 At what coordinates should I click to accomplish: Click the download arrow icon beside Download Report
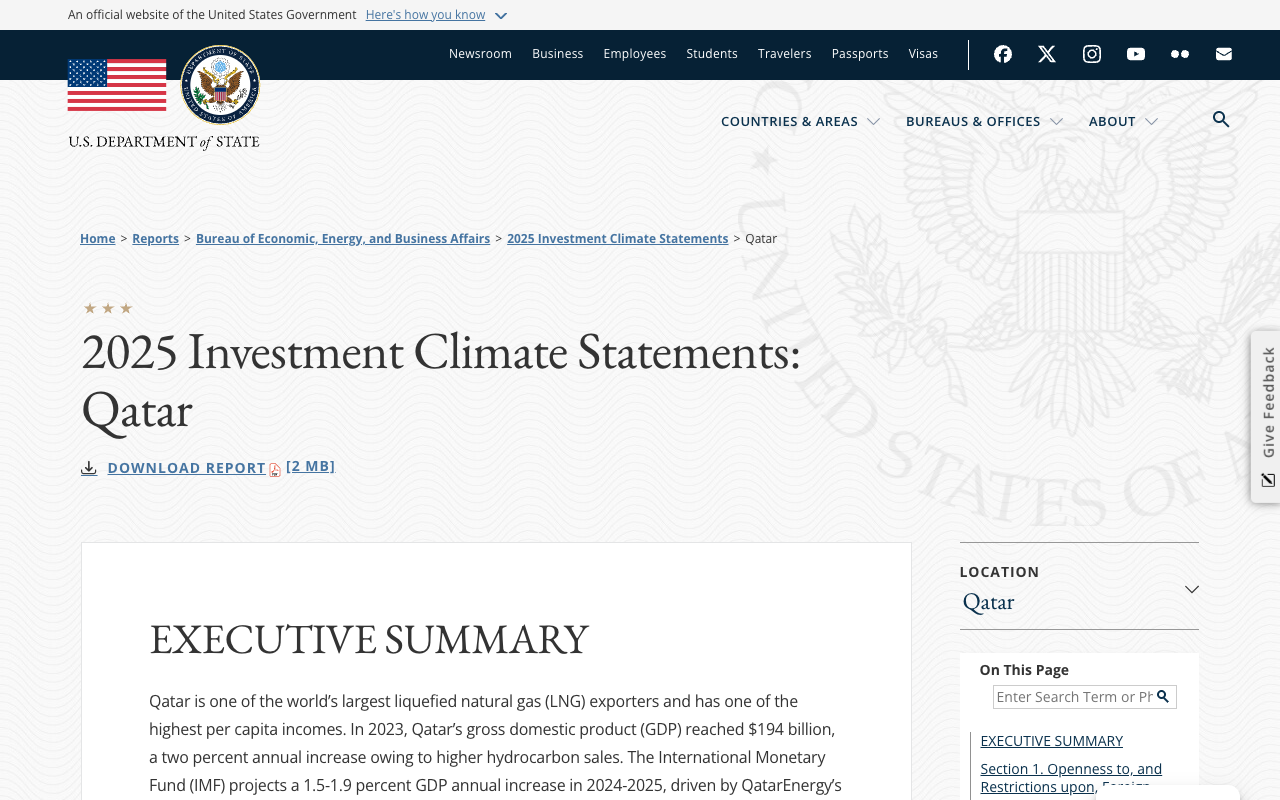[x=89, y=468]
